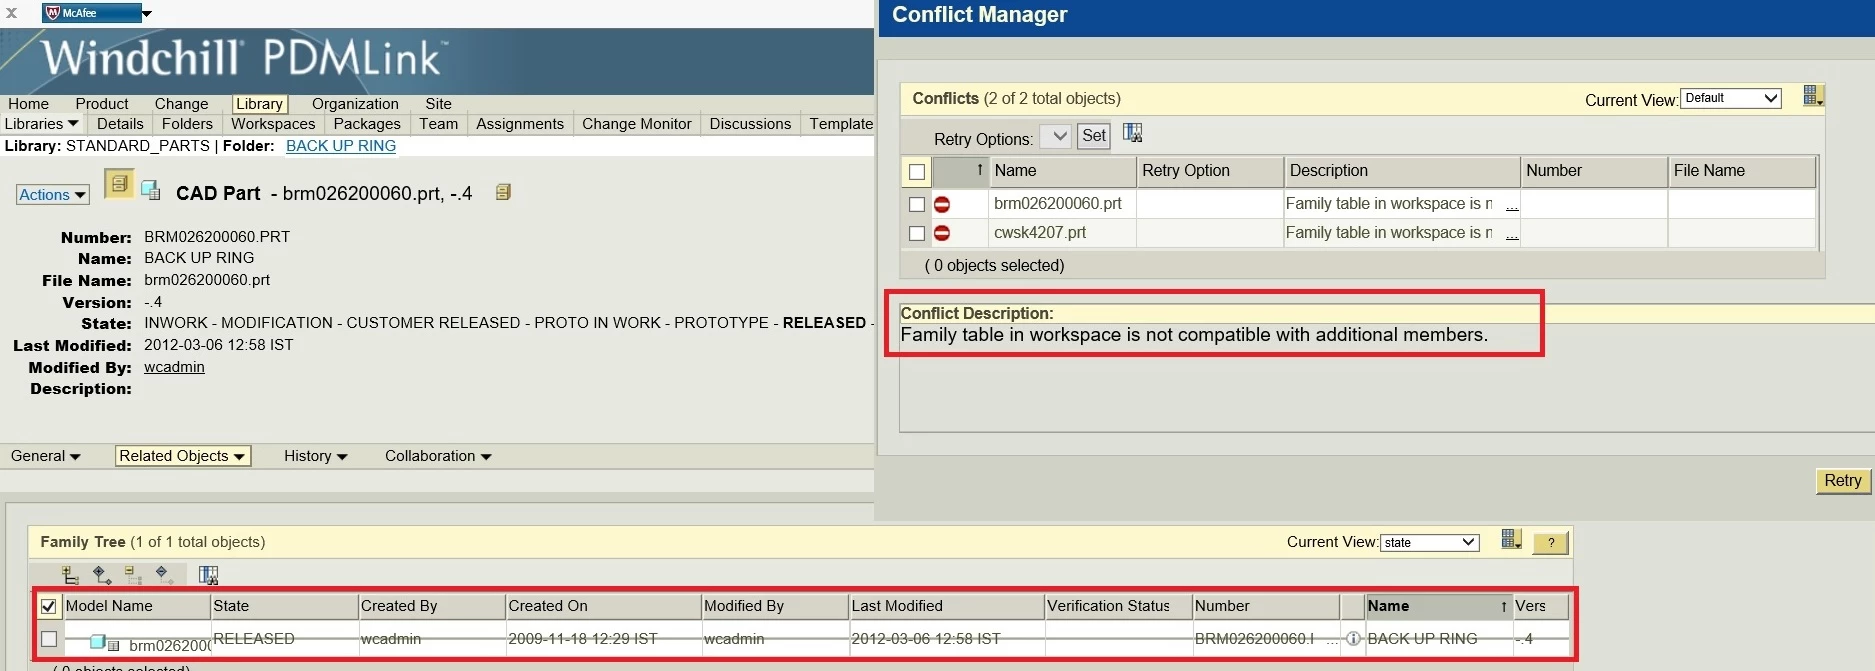Open the Retry Options dropdown
The image size is (1875, 671).
(x=1055, y=136)
